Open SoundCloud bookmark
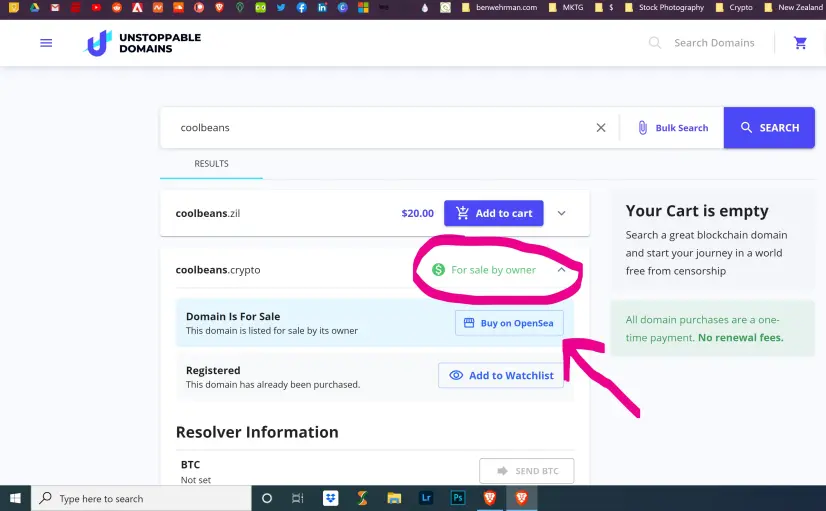Image resolution: width=826 pixels, height=511 pixels. (178, 7)
